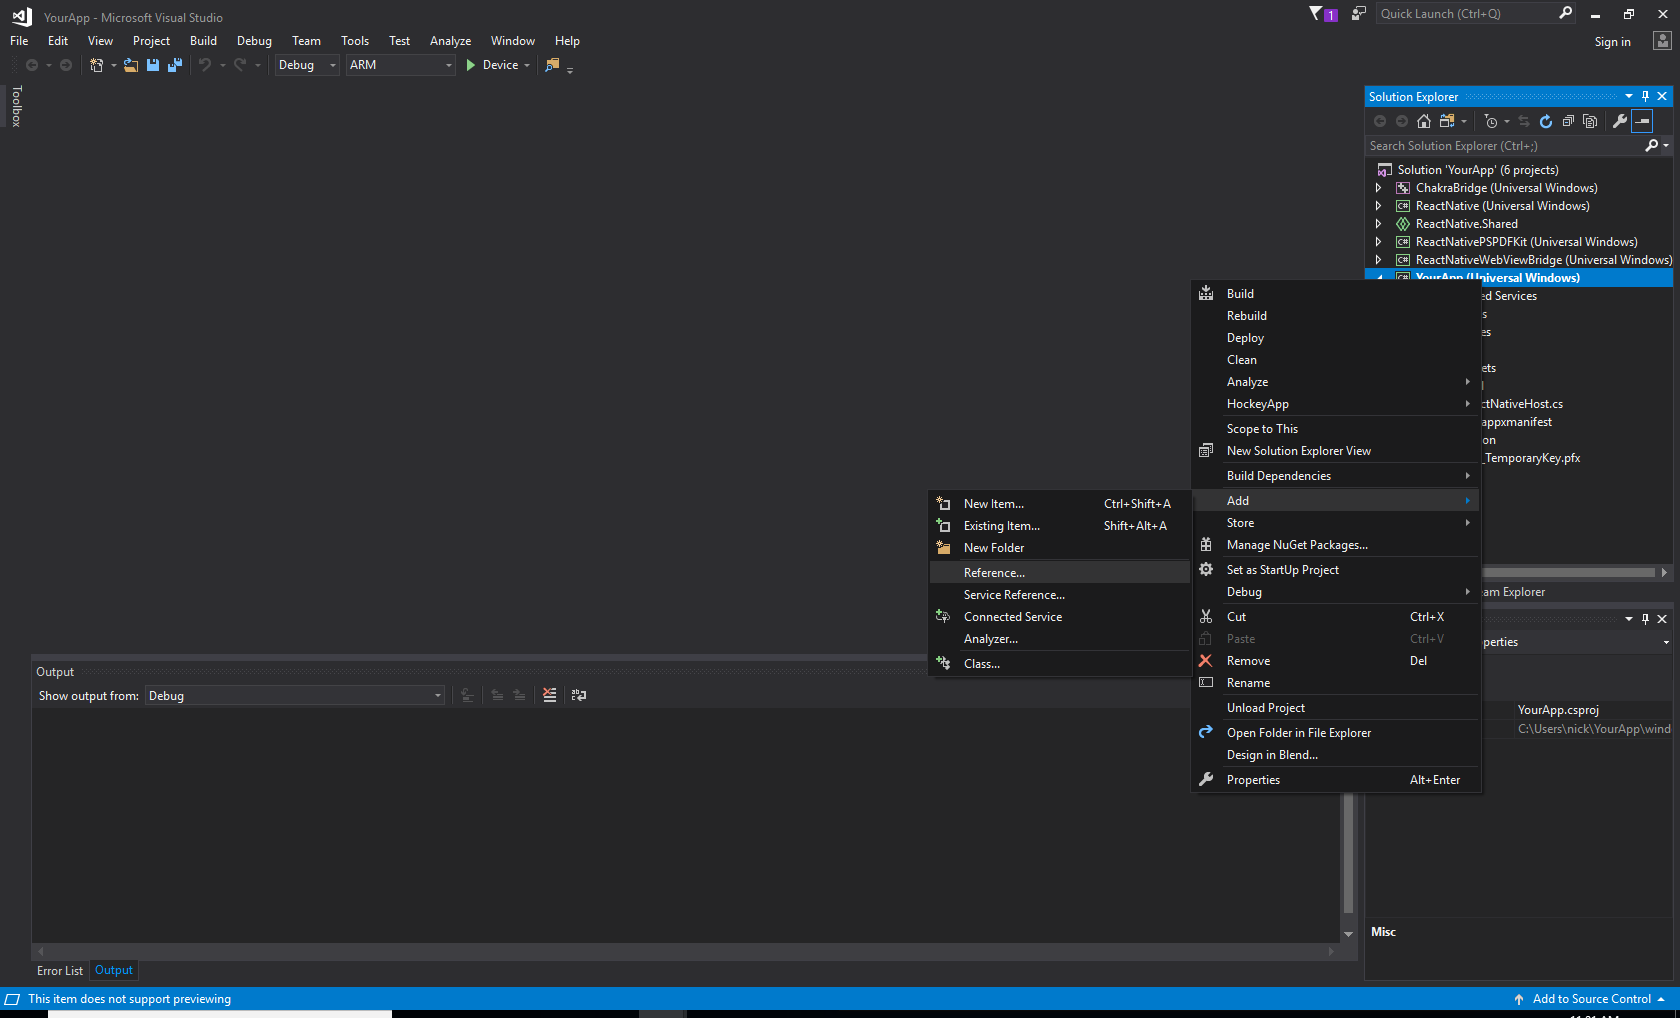The image size is (1680, 1018).
Task: Select Scope to This menu entry
Action: click(x=1336, y=429)
